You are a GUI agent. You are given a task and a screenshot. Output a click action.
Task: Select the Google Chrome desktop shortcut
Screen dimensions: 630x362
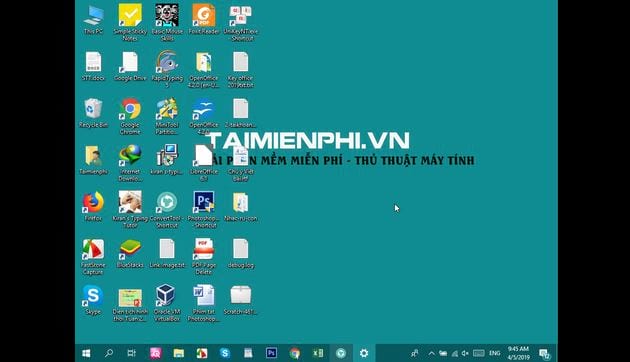[x=130, y=116]
